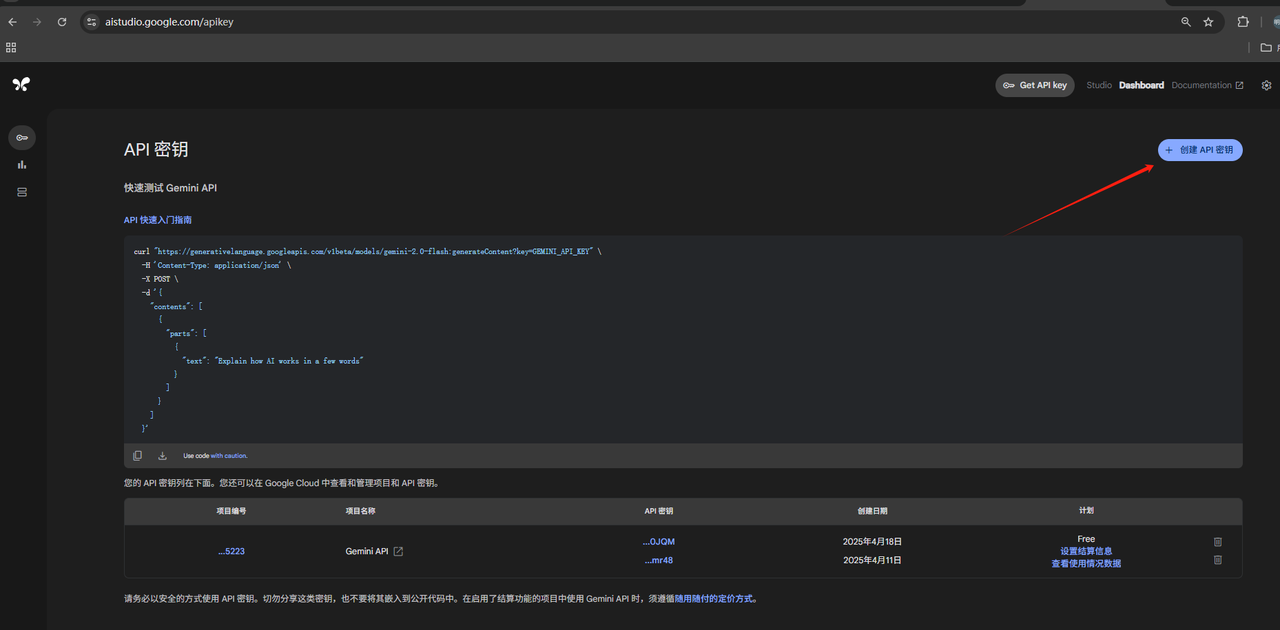Open the API 快速入门指南 link
Screen dimensions: 1280x630
pyautogui.click(x=158, y=220)
